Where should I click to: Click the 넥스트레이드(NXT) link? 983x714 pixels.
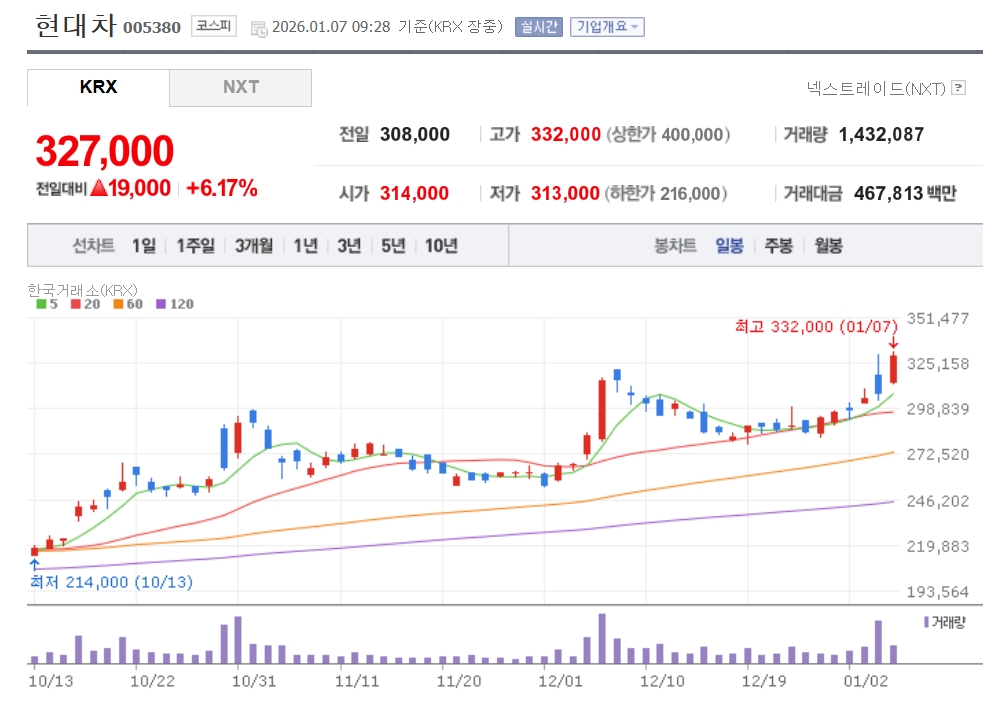pos(876,88)
